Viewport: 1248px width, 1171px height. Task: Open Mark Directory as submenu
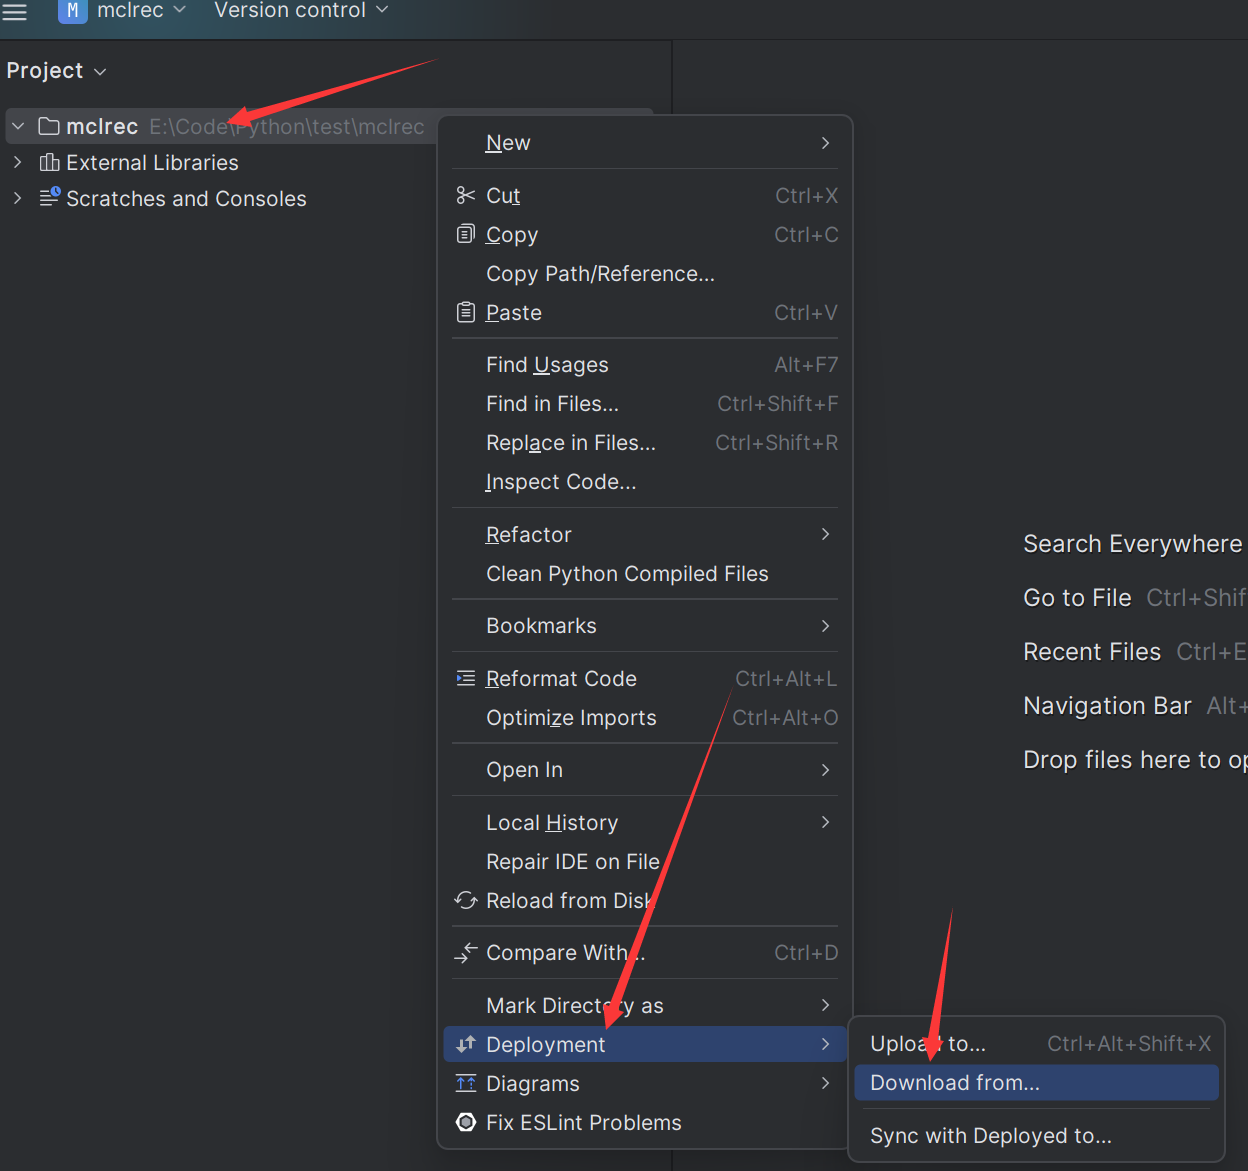645,1006
